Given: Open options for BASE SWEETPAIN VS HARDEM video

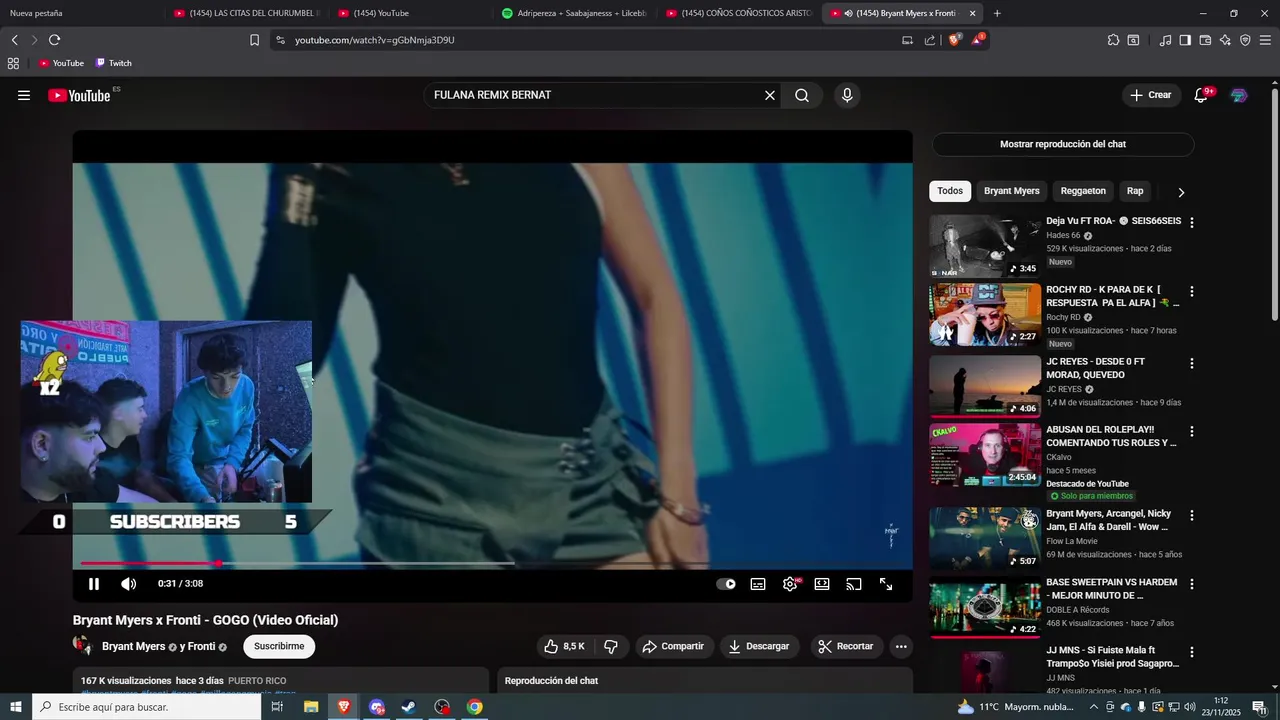Looking at the screenshot, I should point(1191,584).
